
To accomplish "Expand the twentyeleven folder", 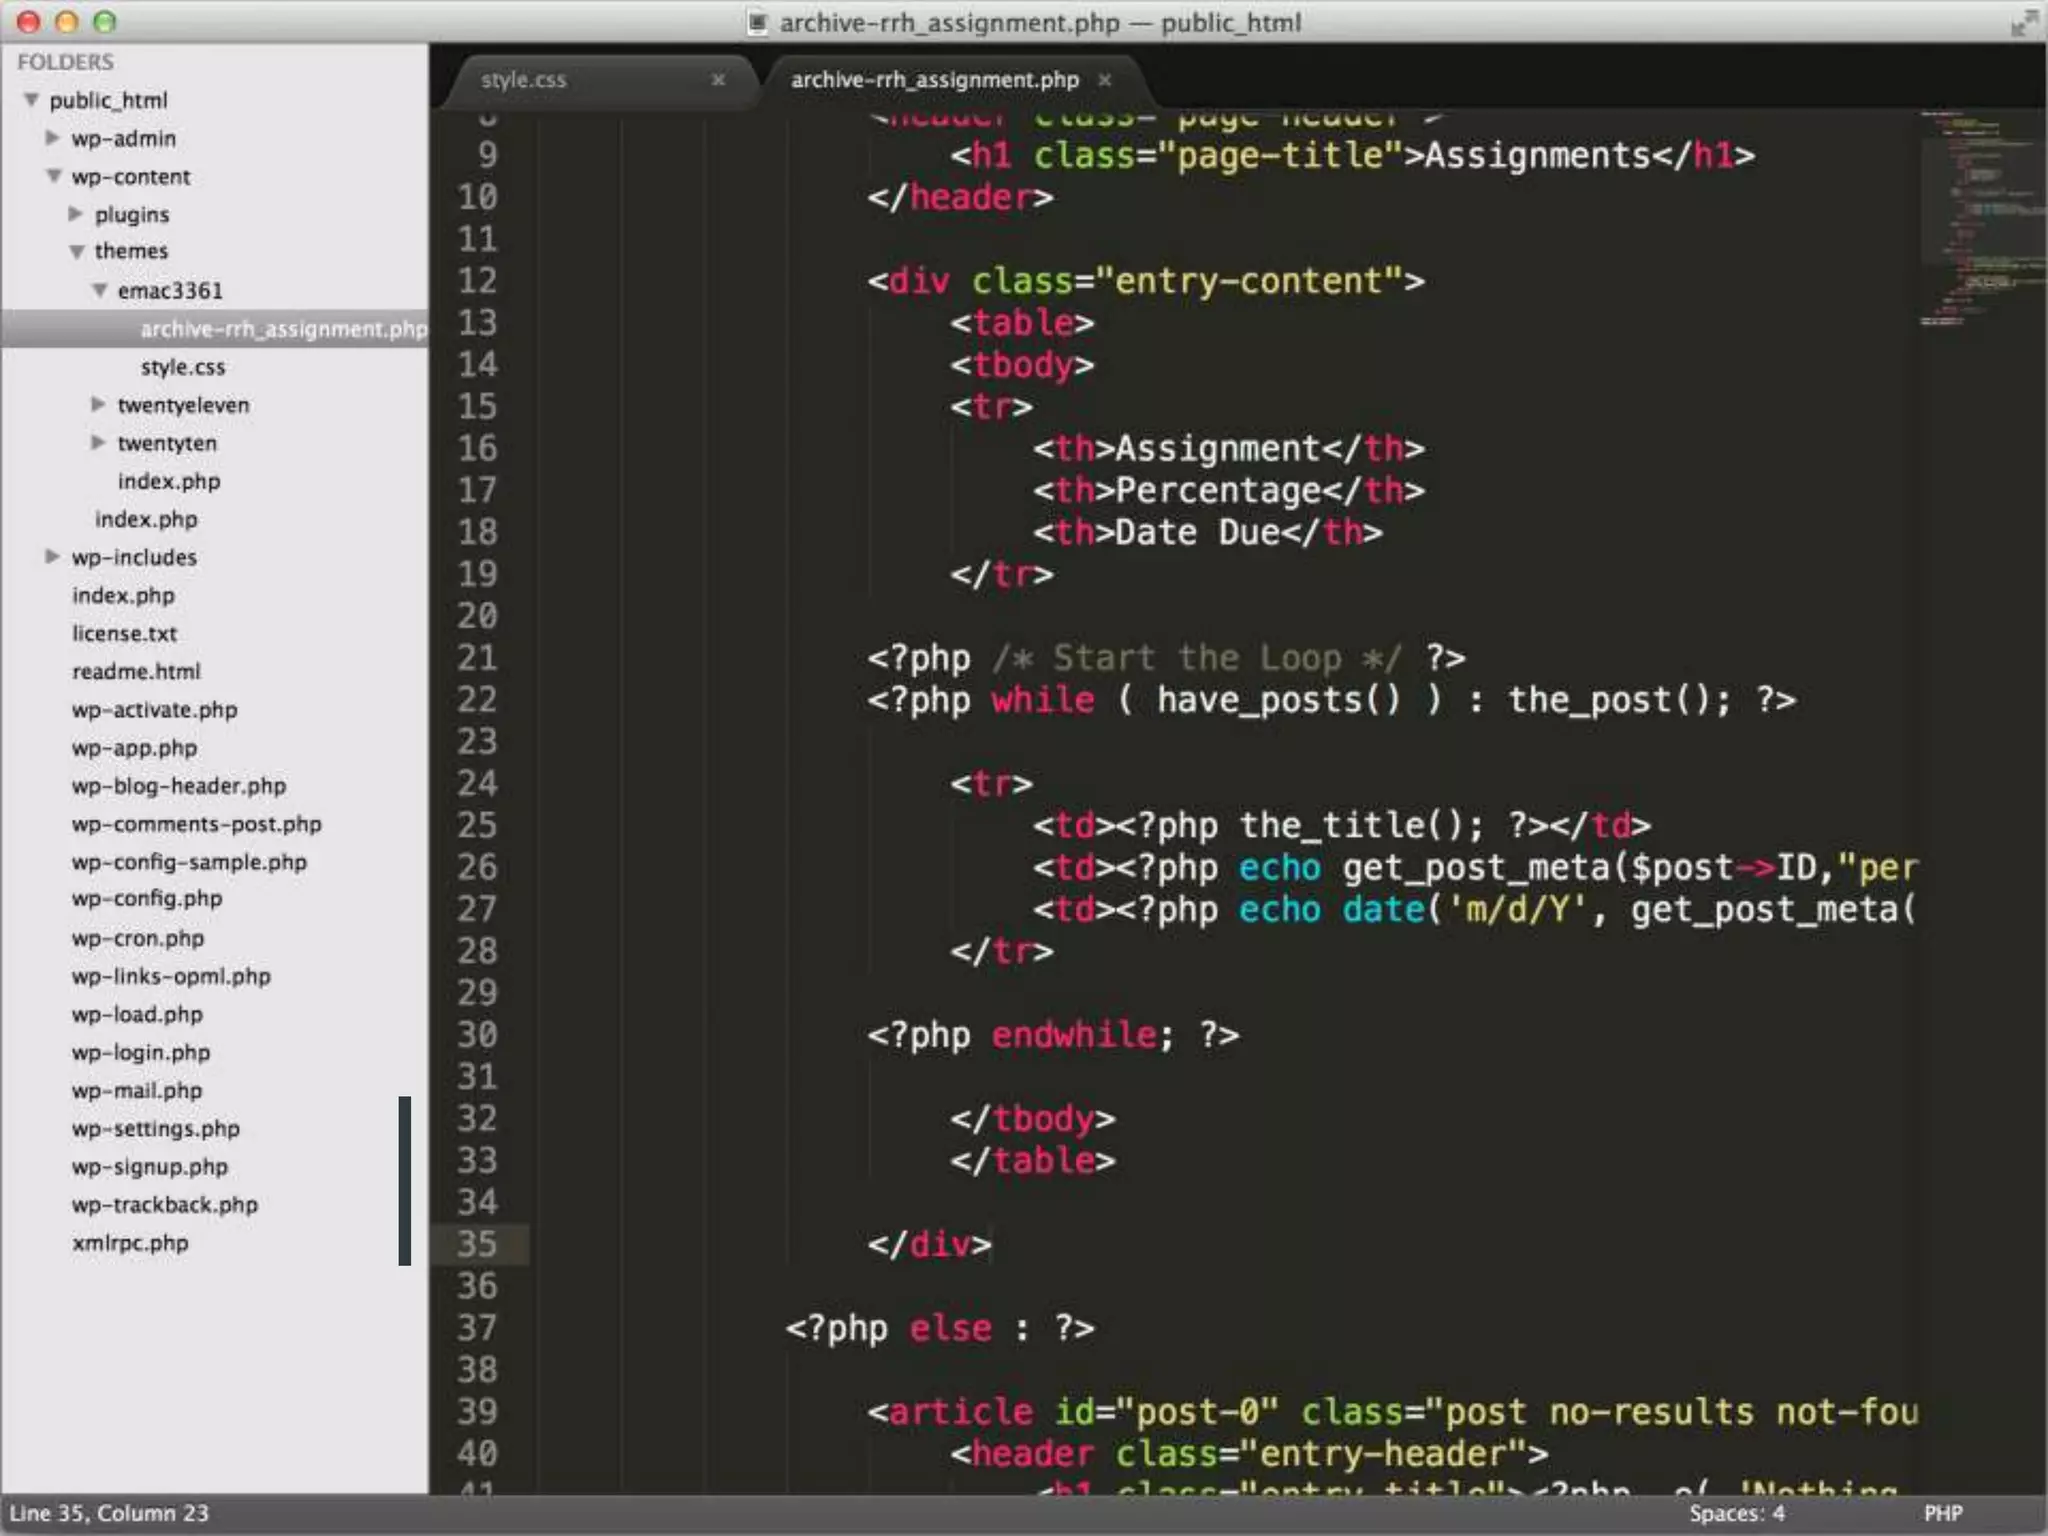I will pyautogui.click(x=98, y=405).
